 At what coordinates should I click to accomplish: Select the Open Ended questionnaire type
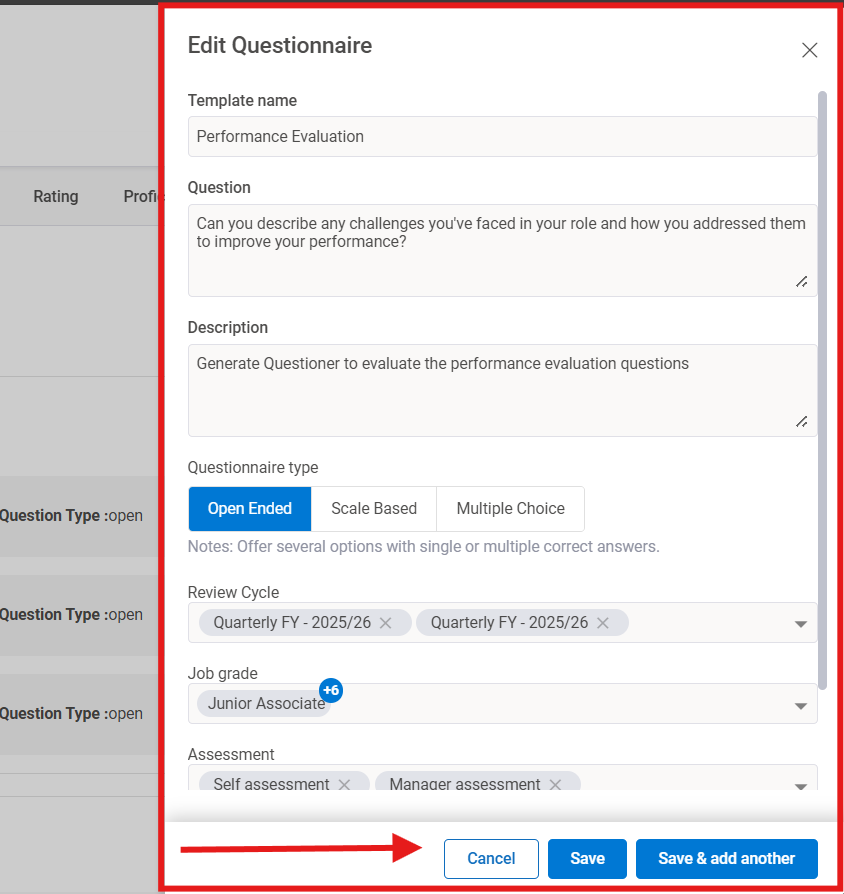(249, 509)
